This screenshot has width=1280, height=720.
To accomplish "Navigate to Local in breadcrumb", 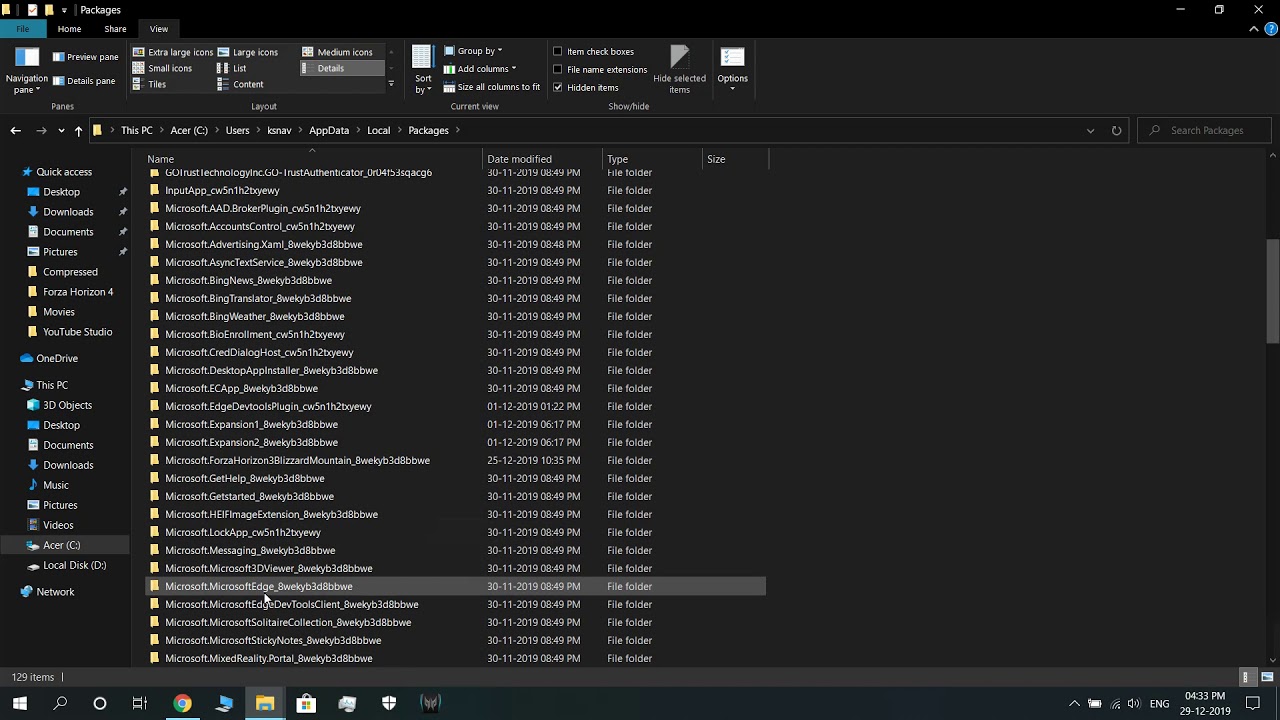I will (378, 130).
